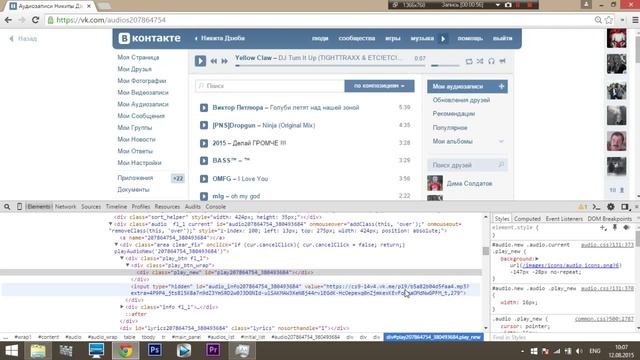Open Моя Страница in sidebar
This screenshot has width=640, height=360.
(x=138, y=58)
